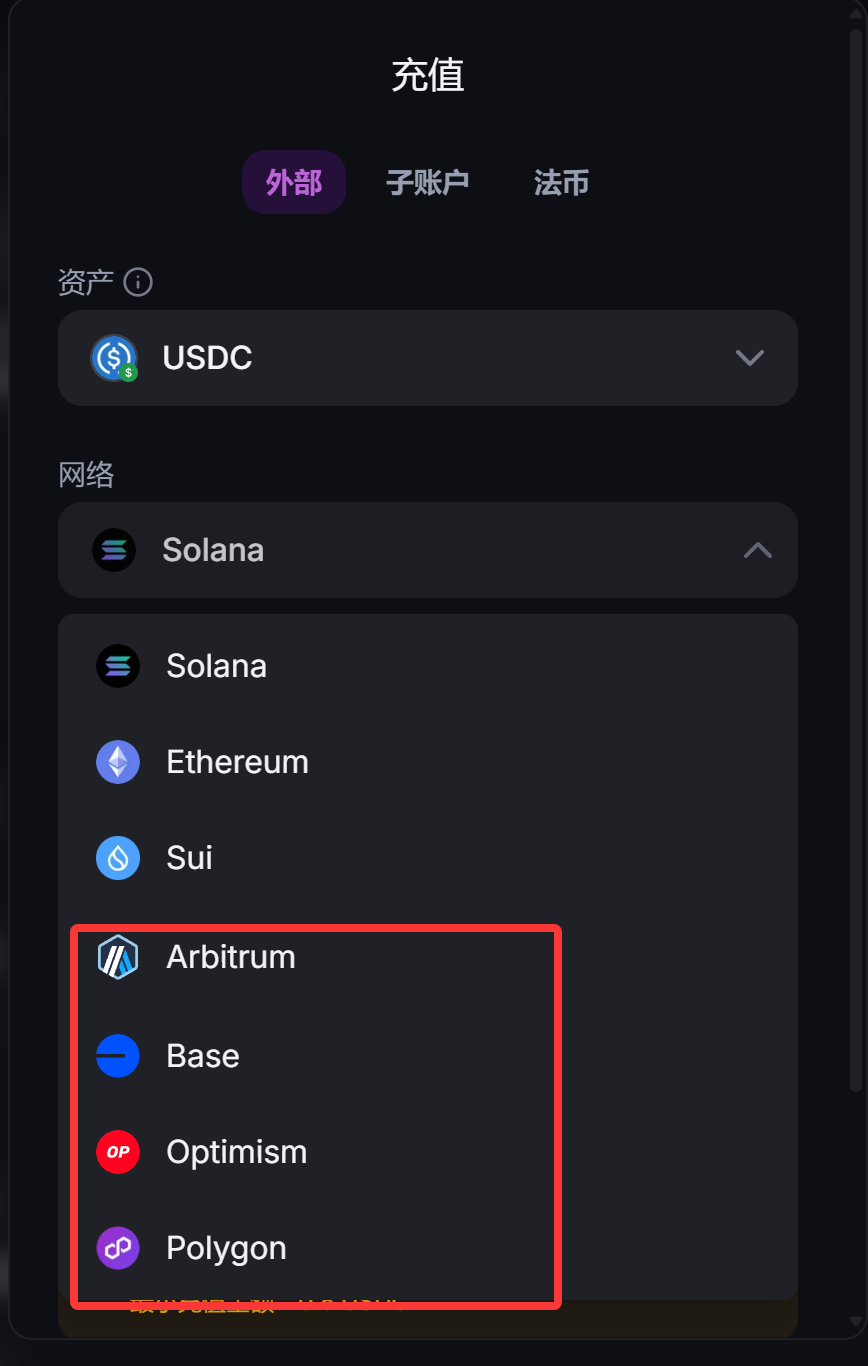This screenshot has height=1366, width=868.
Task: Click the blue Base network icon
Action: pyautogui.click(x=118, y=1056)
